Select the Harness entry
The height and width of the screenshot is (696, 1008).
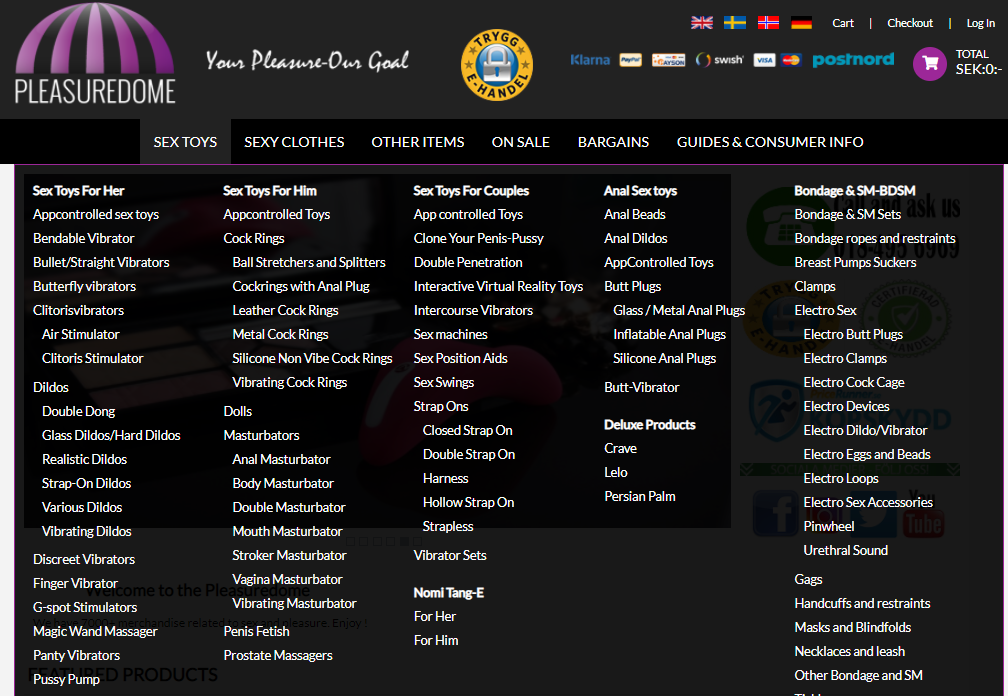pyautogui.click(x=446, y=479)
